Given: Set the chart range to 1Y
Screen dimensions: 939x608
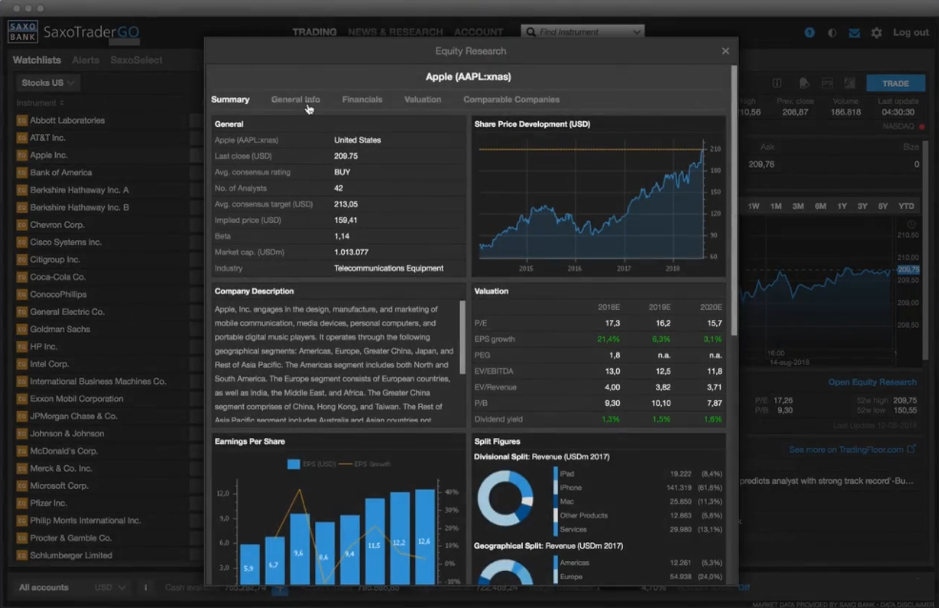Looking at the screenshot, I should coord(841,206).
